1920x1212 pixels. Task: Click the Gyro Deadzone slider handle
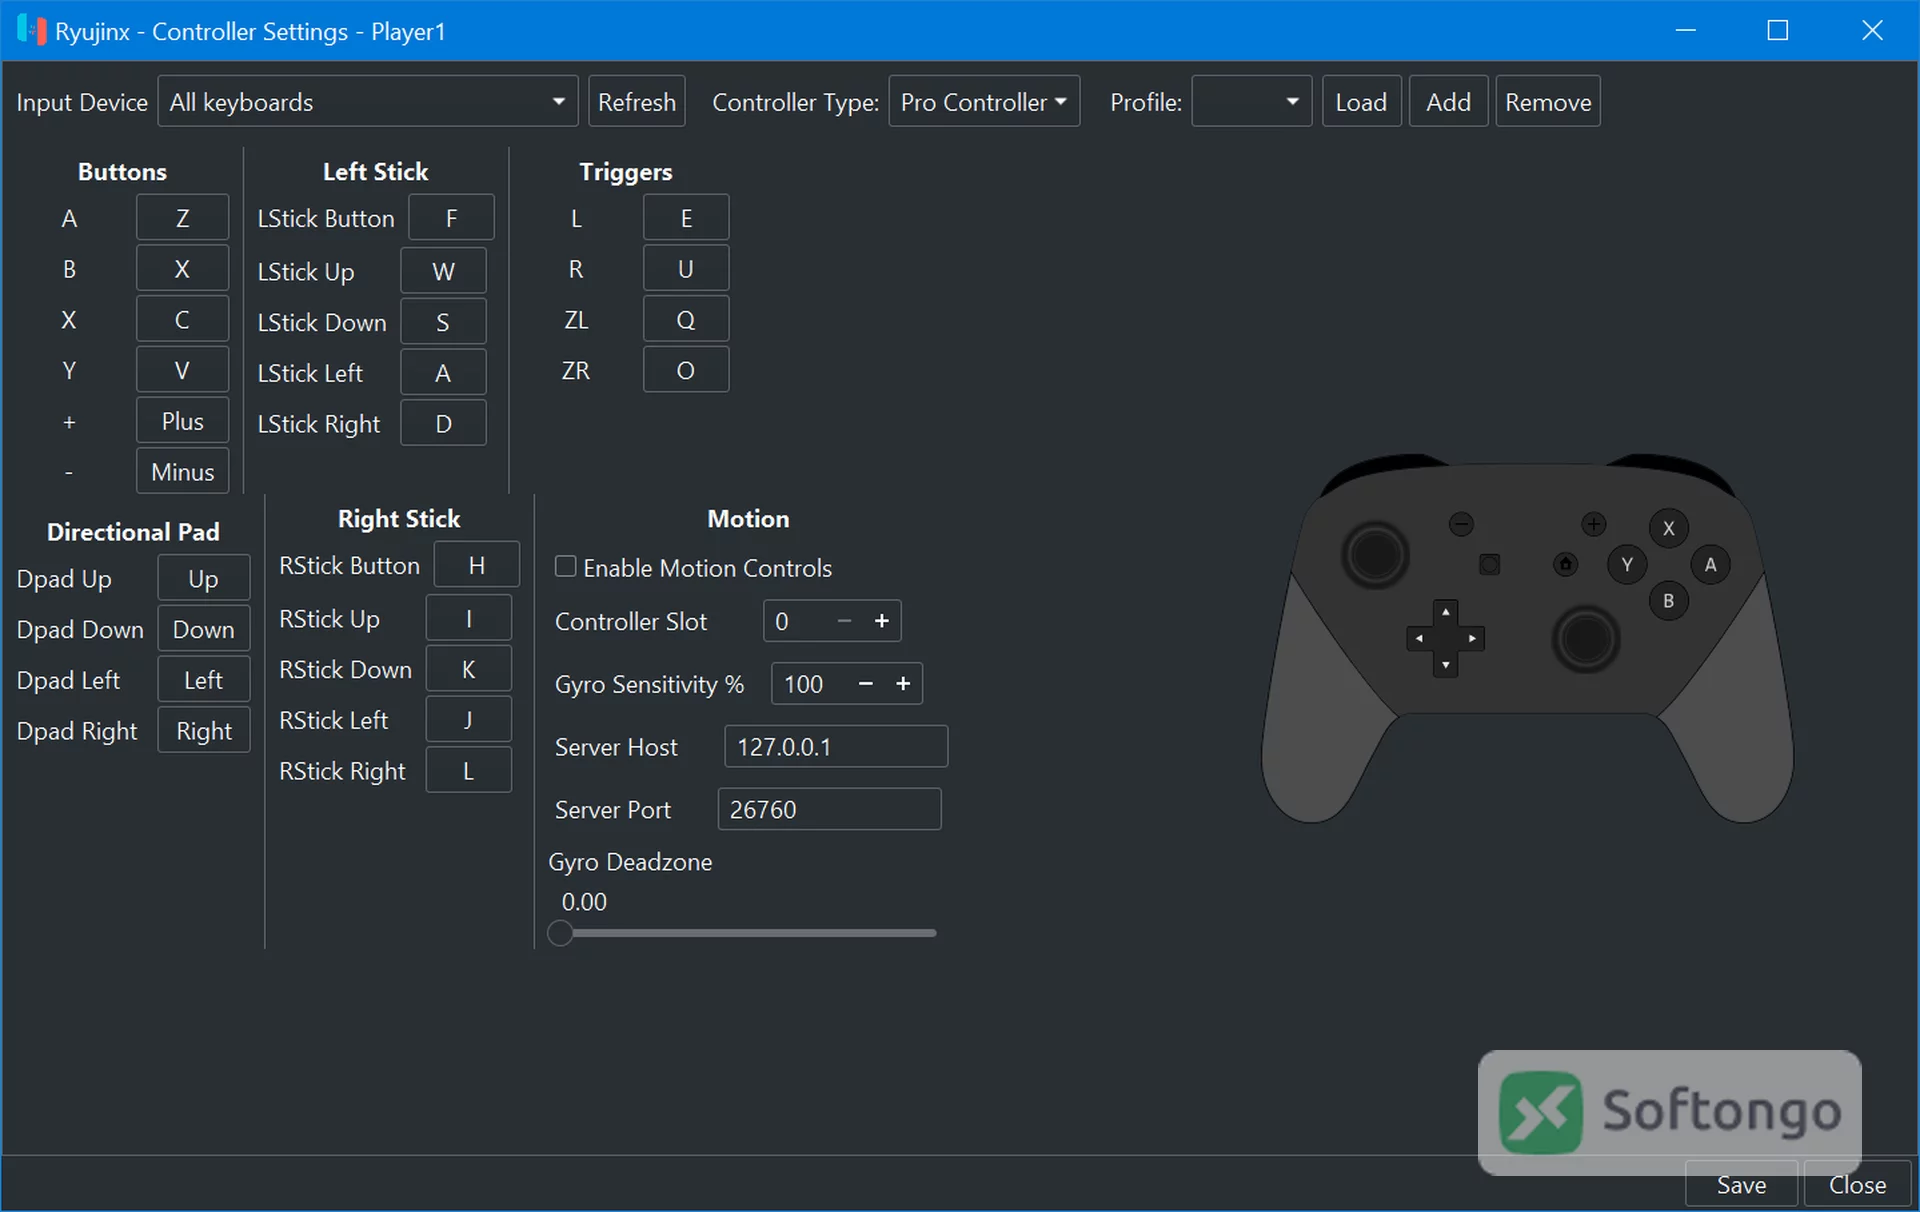click(560, 933)
